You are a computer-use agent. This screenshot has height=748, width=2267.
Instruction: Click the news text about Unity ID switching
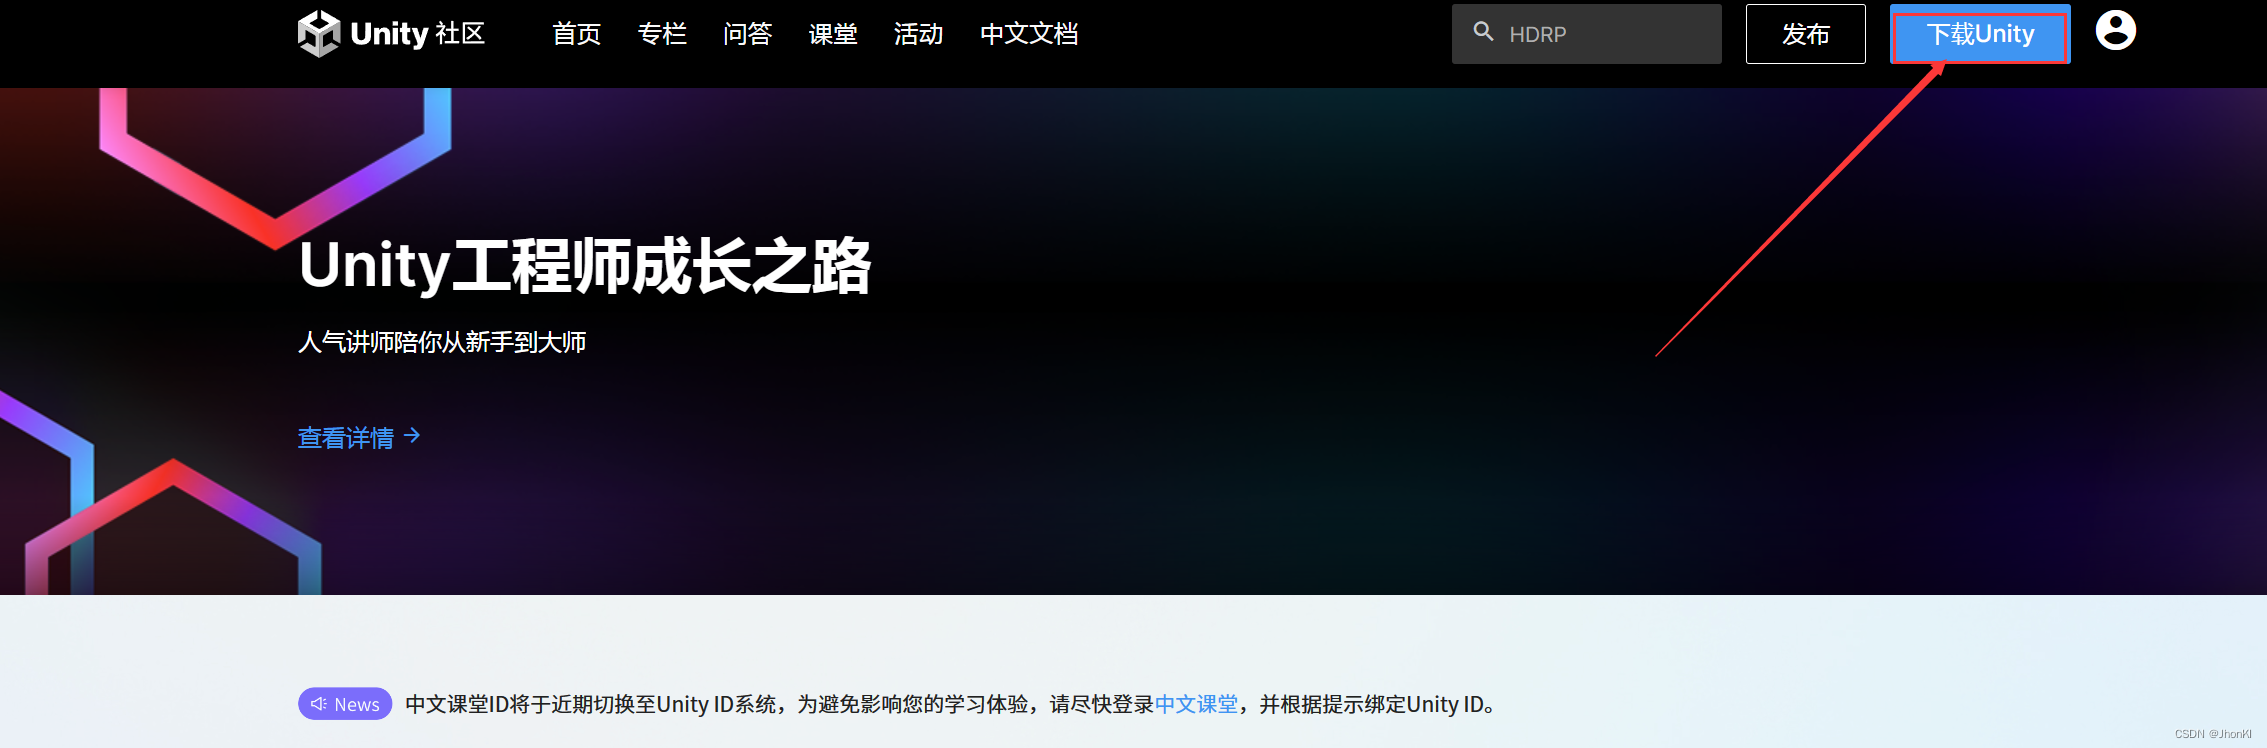point(950,704)
